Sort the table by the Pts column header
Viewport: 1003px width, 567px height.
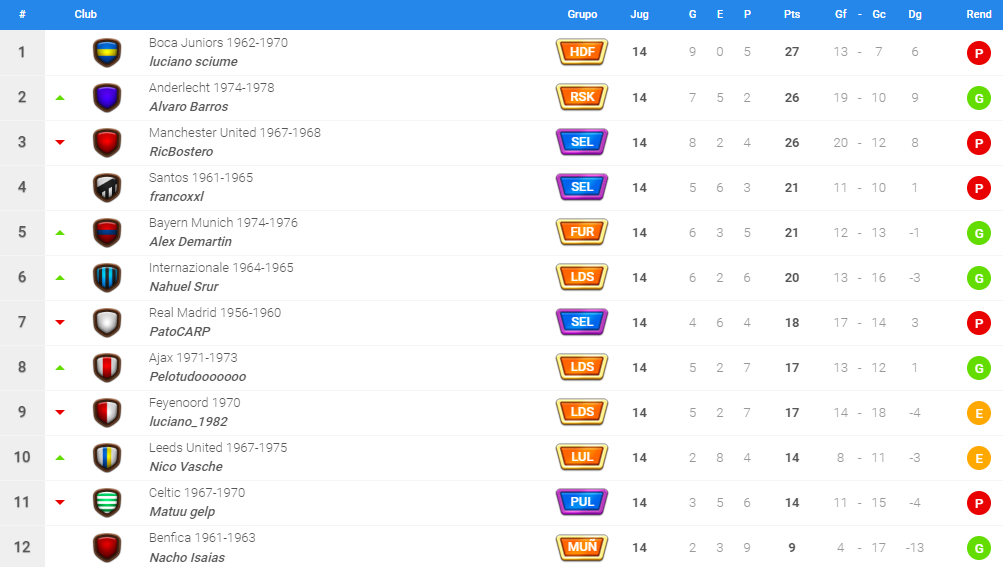pos(792,14)
